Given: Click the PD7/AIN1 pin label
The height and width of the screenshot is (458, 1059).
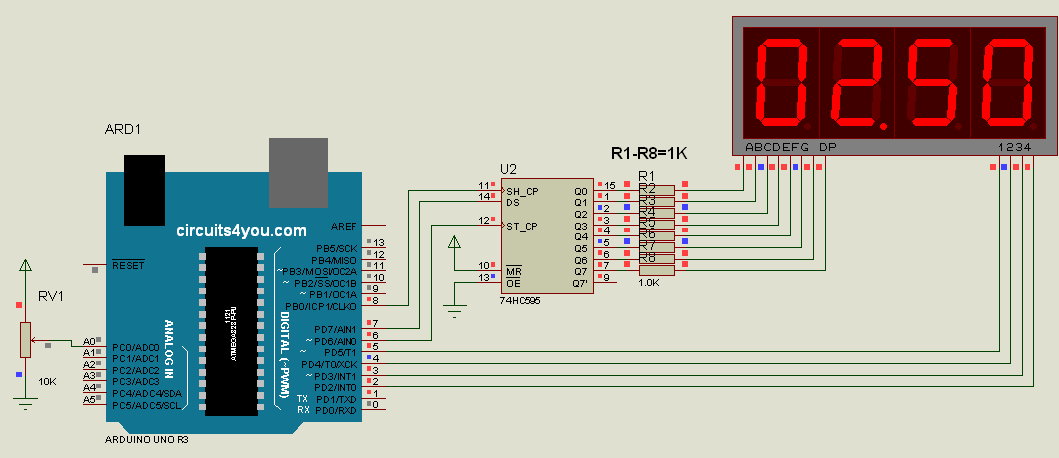Looking at the screenshot, I should (335, 329).
